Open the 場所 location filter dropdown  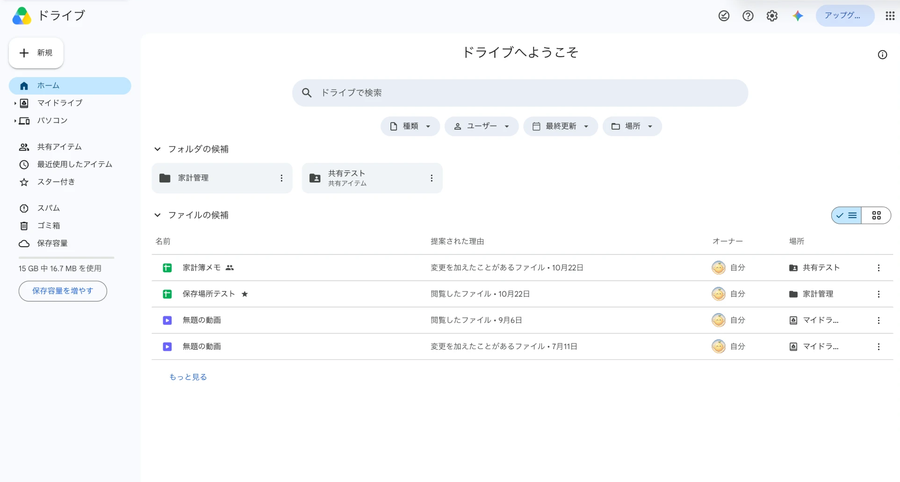[x=632, y=126]
